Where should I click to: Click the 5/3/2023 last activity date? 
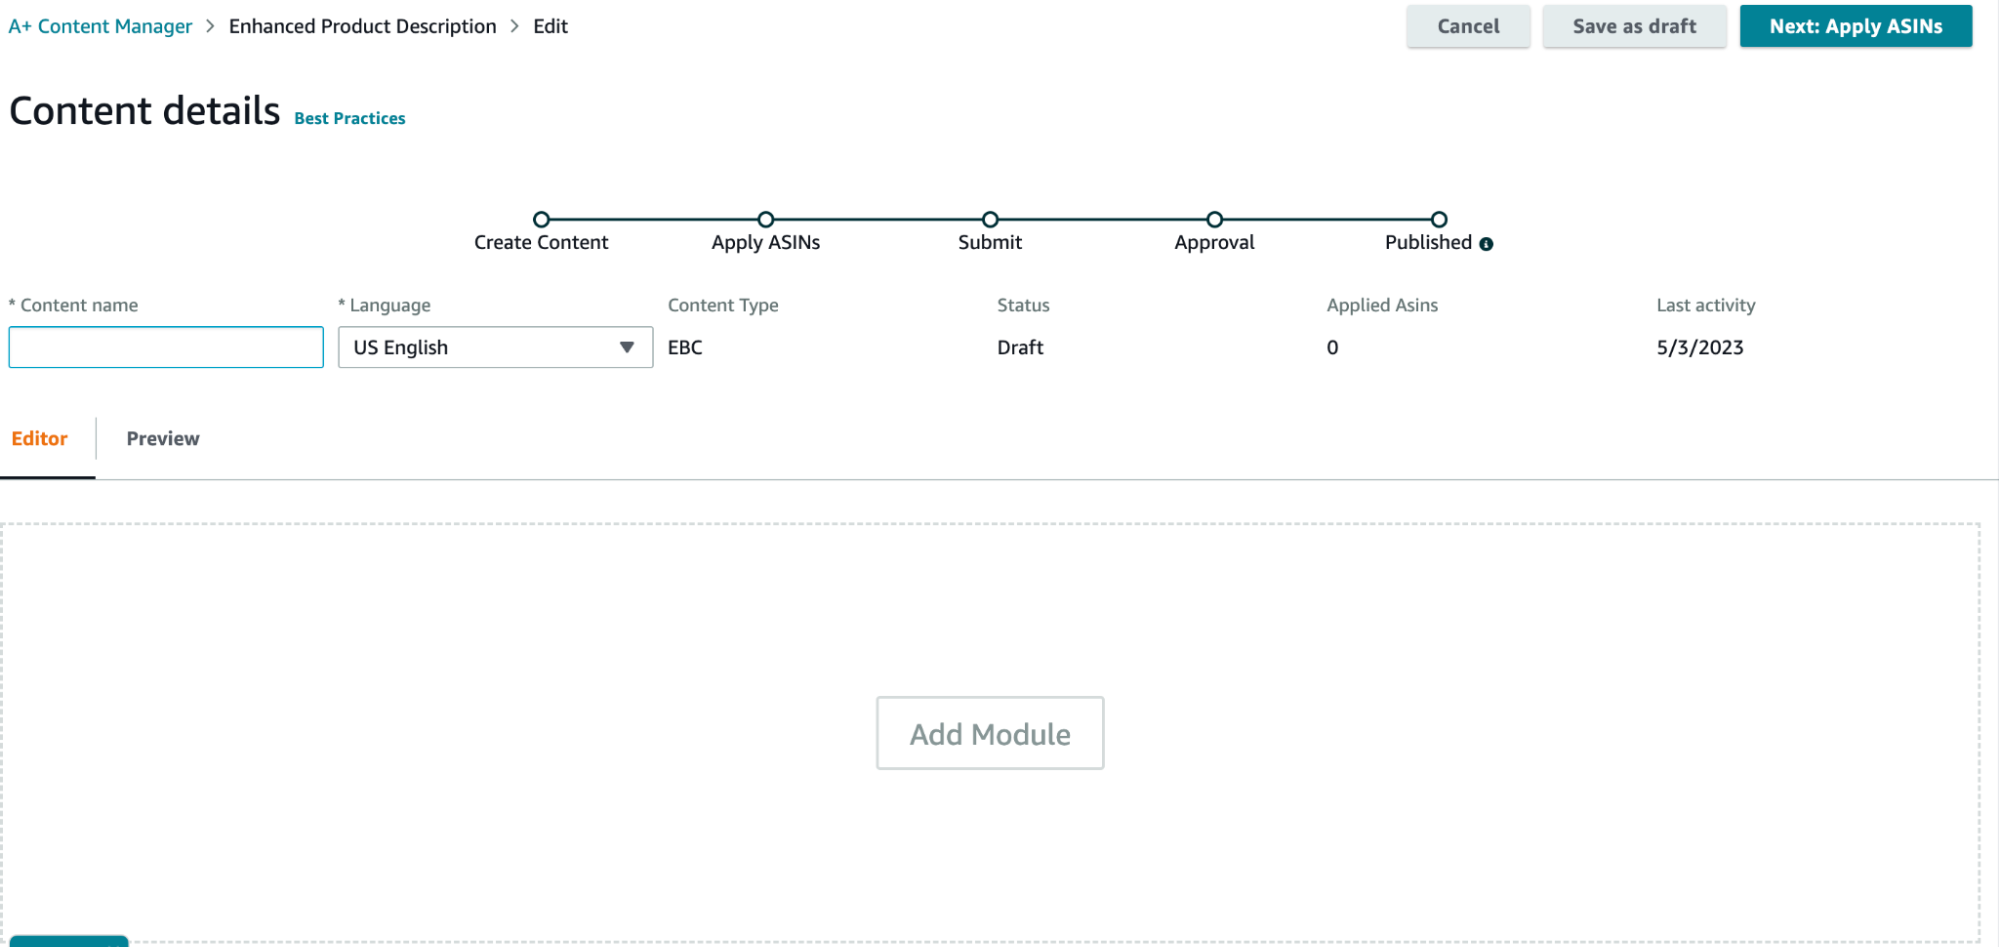click(1700, 347)
